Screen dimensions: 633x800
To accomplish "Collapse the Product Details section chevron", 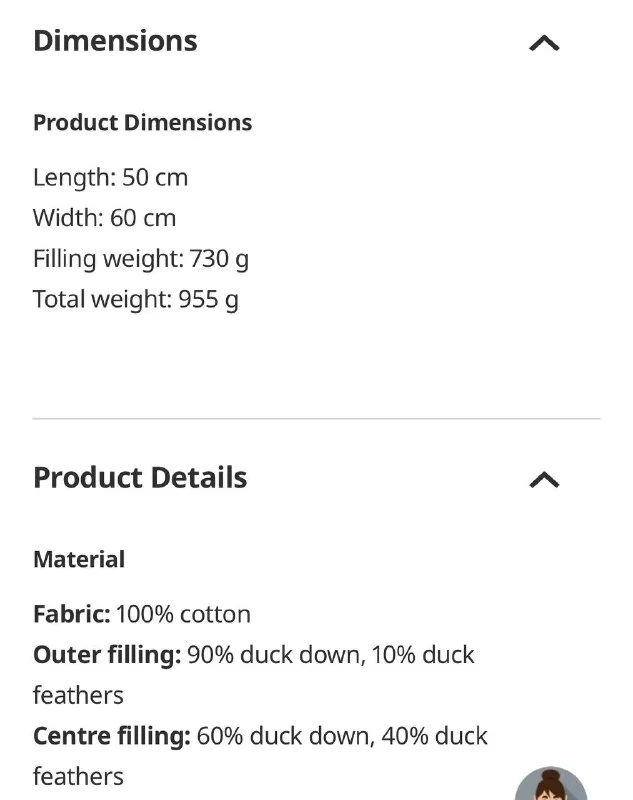I will pyautogui.click(x=544, y=480).
